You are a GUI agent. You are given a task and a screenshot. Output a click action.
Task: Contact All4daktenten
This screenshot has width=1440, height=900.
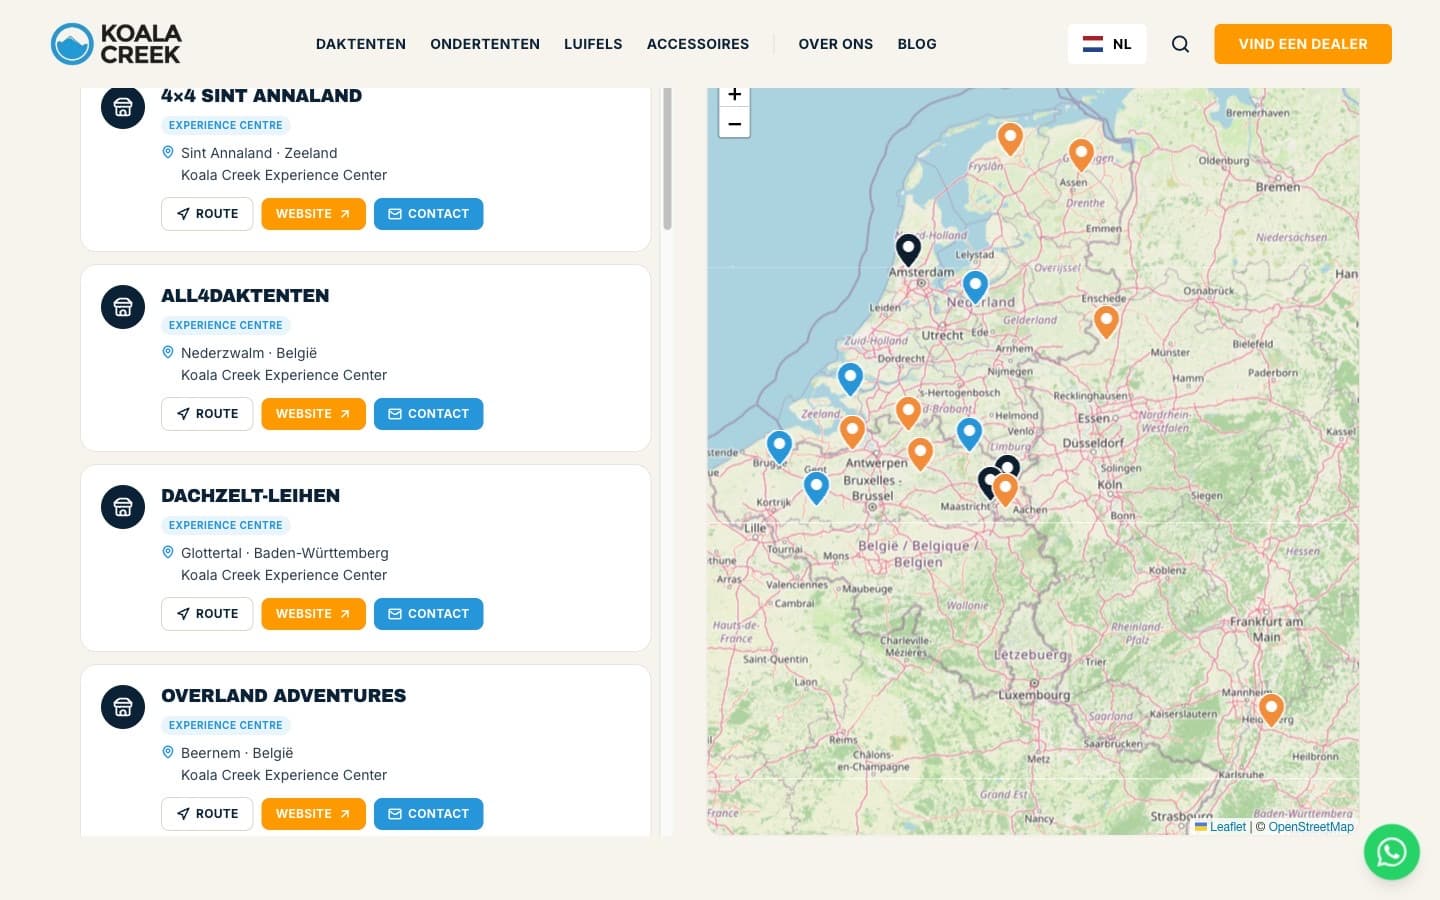[x=428, y=414]
